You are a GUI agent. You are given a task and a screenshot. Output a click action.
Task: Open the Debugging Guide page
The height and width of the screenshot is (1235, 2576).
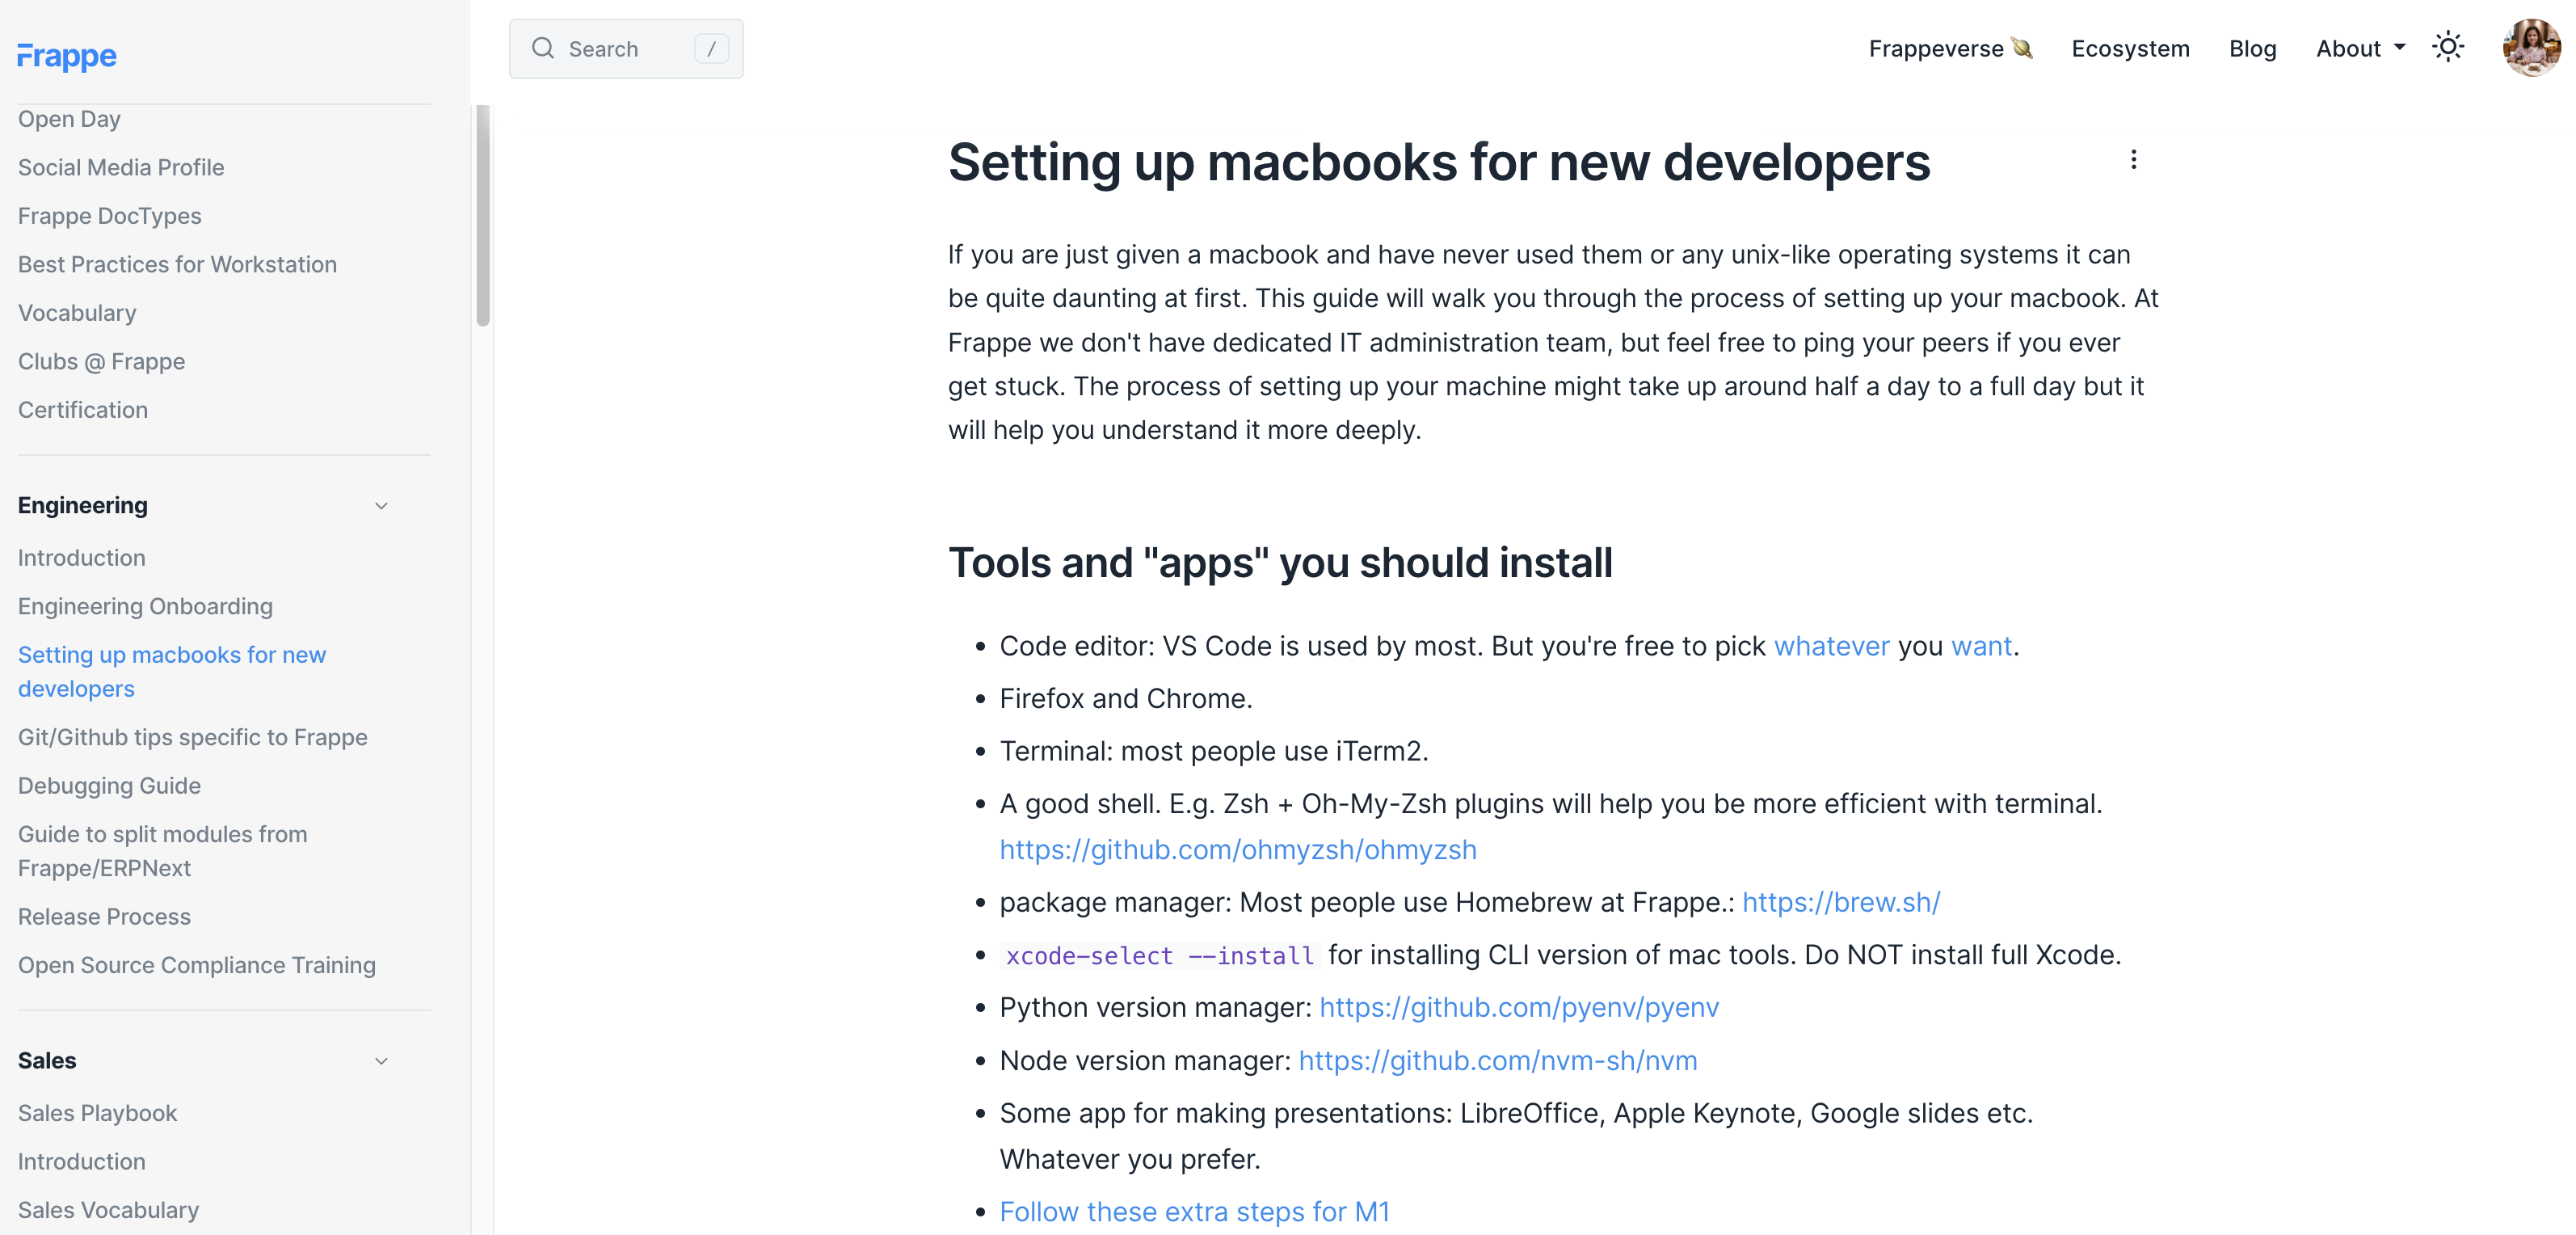tap(109, 786)
